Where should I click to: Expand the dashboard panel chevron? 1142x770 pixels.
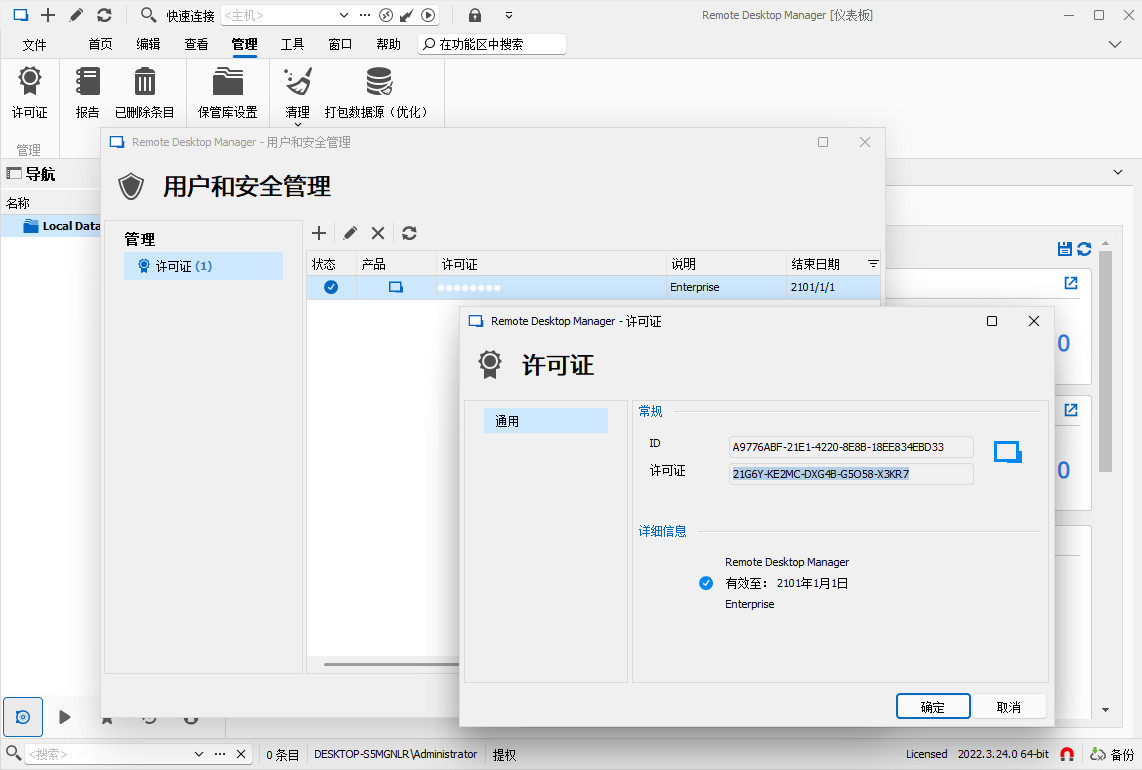click(1118, 173)
